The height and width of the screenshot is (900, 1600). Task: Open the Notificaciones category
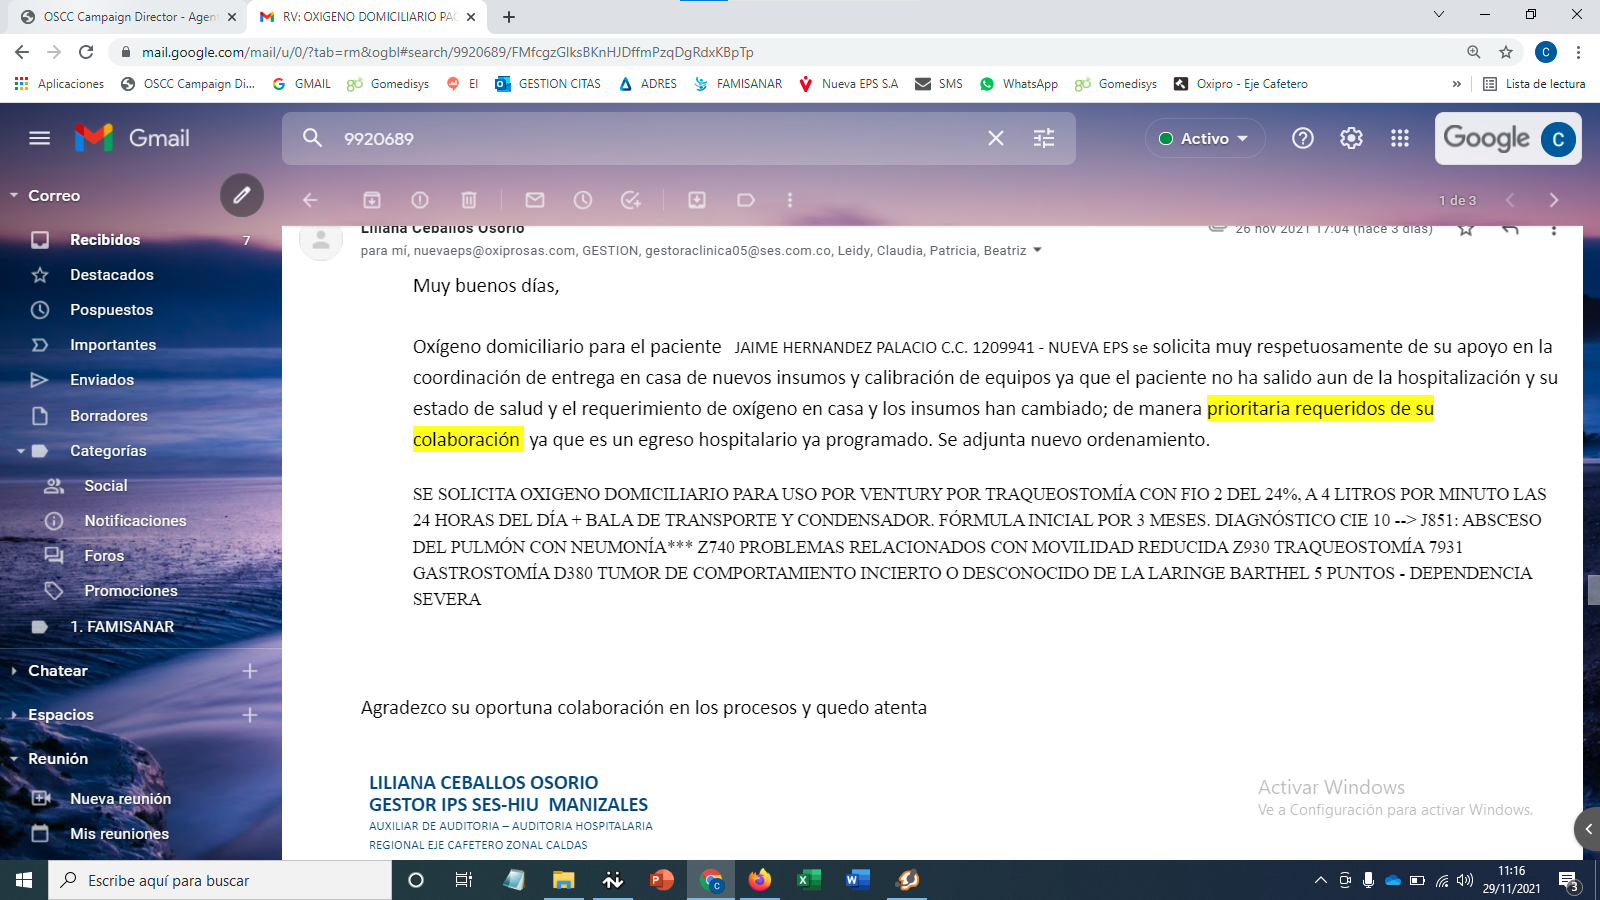point(136,521)
